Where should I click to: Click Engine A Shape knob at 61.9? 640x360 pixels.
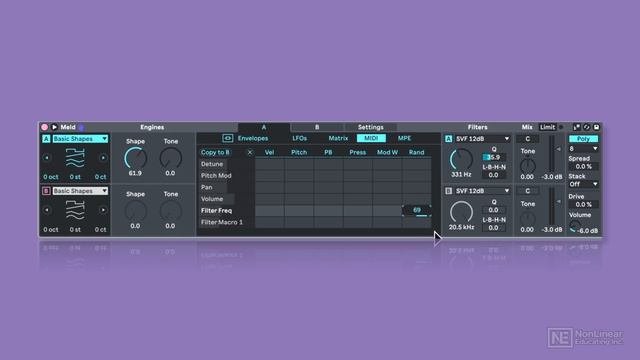pyautogui.click(x=136, y=158)
